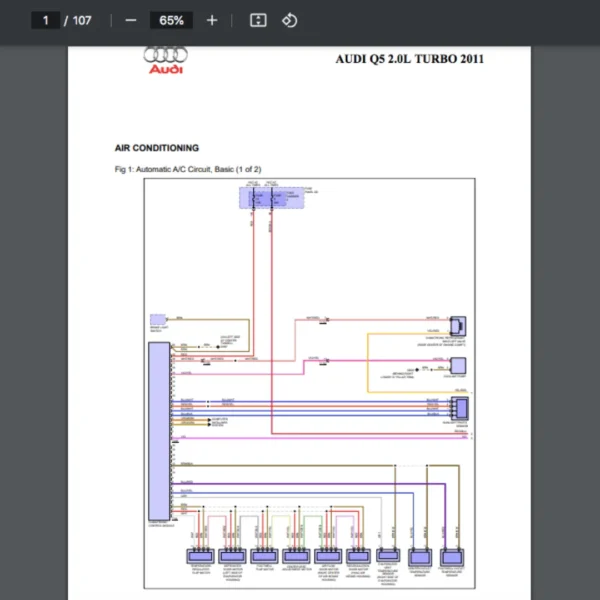Image resolution: width=600 pixels, height=600 pixels.
Task: Click the 65% zoom level field
Action: pyautogui.click(x=171, y=20)
